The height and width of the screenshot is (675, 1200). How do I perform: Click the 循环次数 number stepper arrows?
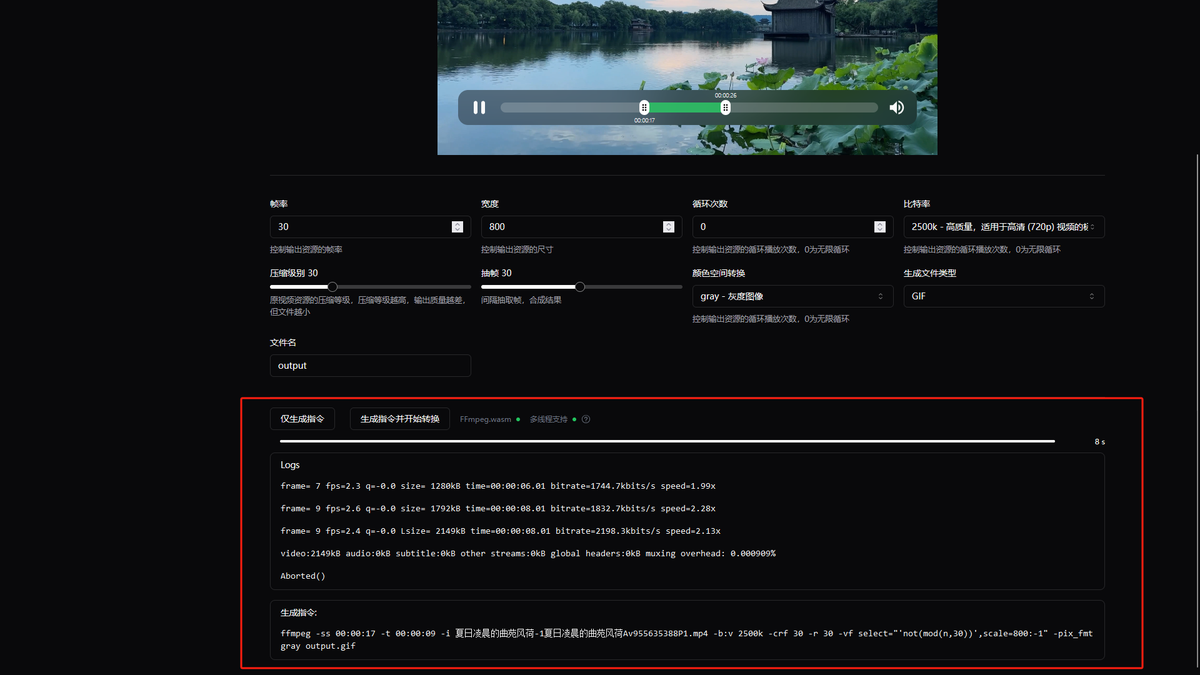[x=879, y=227]
